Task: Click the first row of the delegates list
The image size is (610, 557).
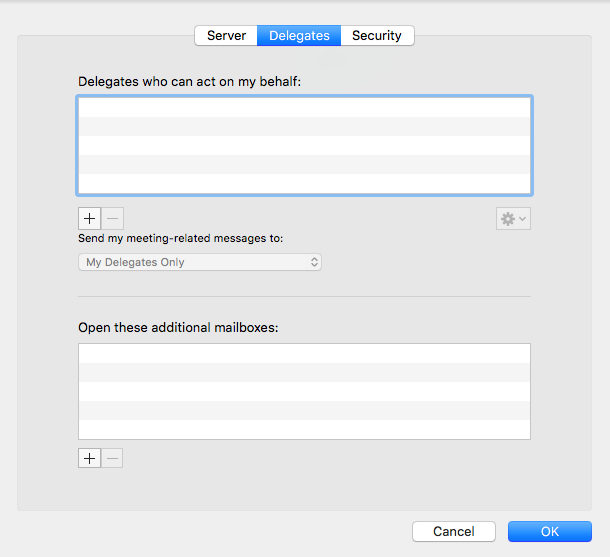Action: tap(304, 107)
